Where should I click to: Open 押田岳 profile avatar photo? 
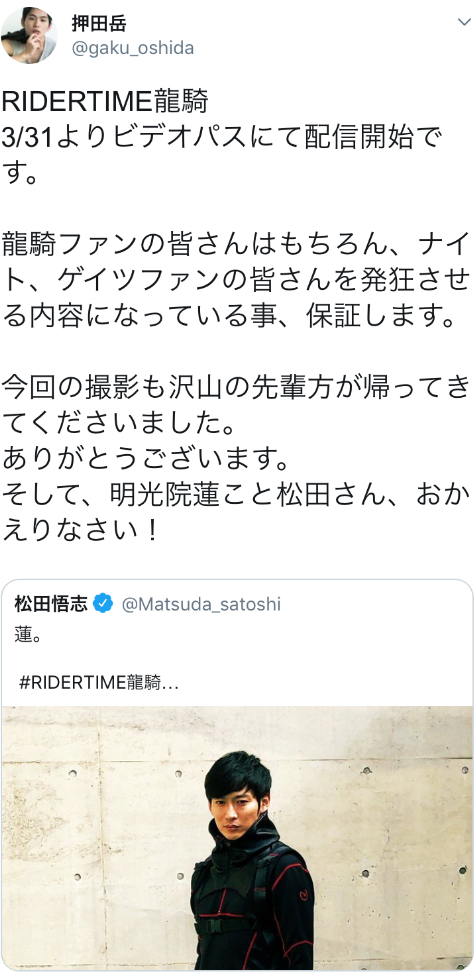tap(29, 35)
